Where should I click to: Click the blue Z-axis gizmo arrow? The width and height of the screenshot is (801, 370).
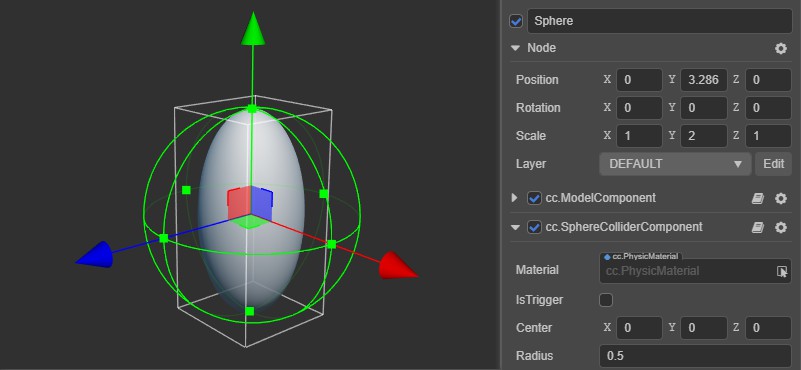(x=95, y=254)
